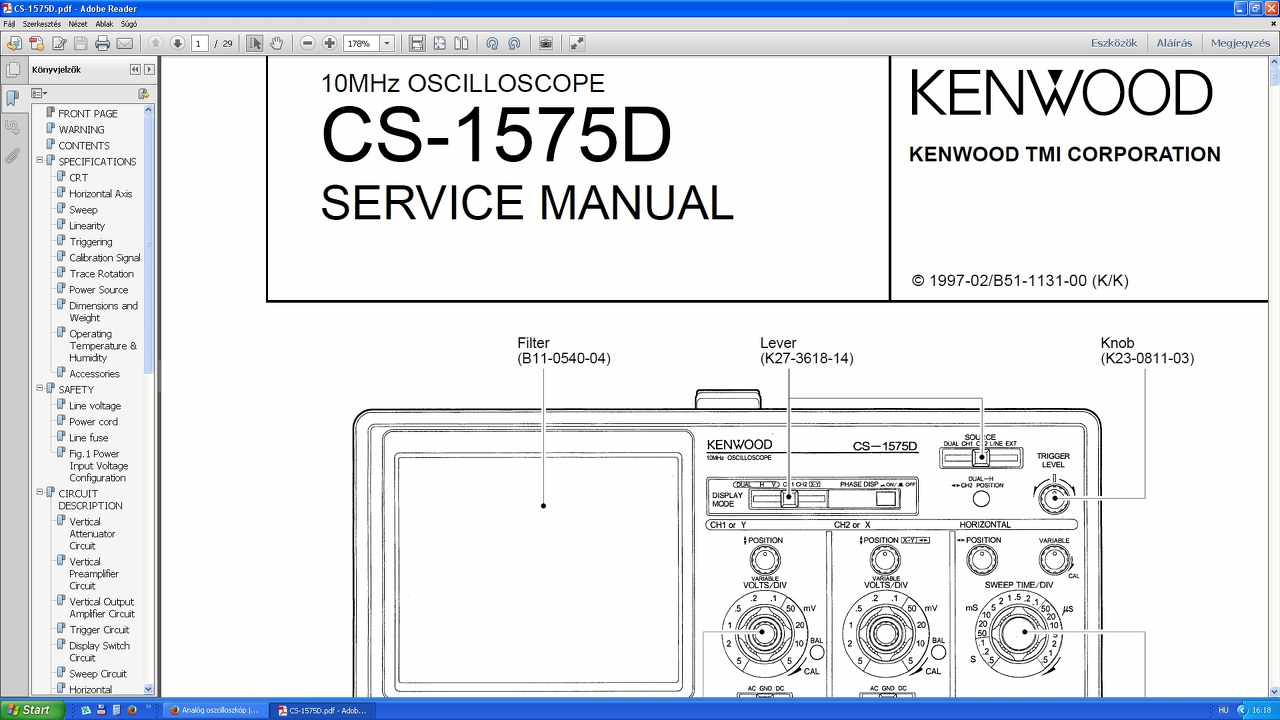The width and height of the screenshot is (1280, 720).
Task: Open the Nézet menu
Action: (77, 24)
